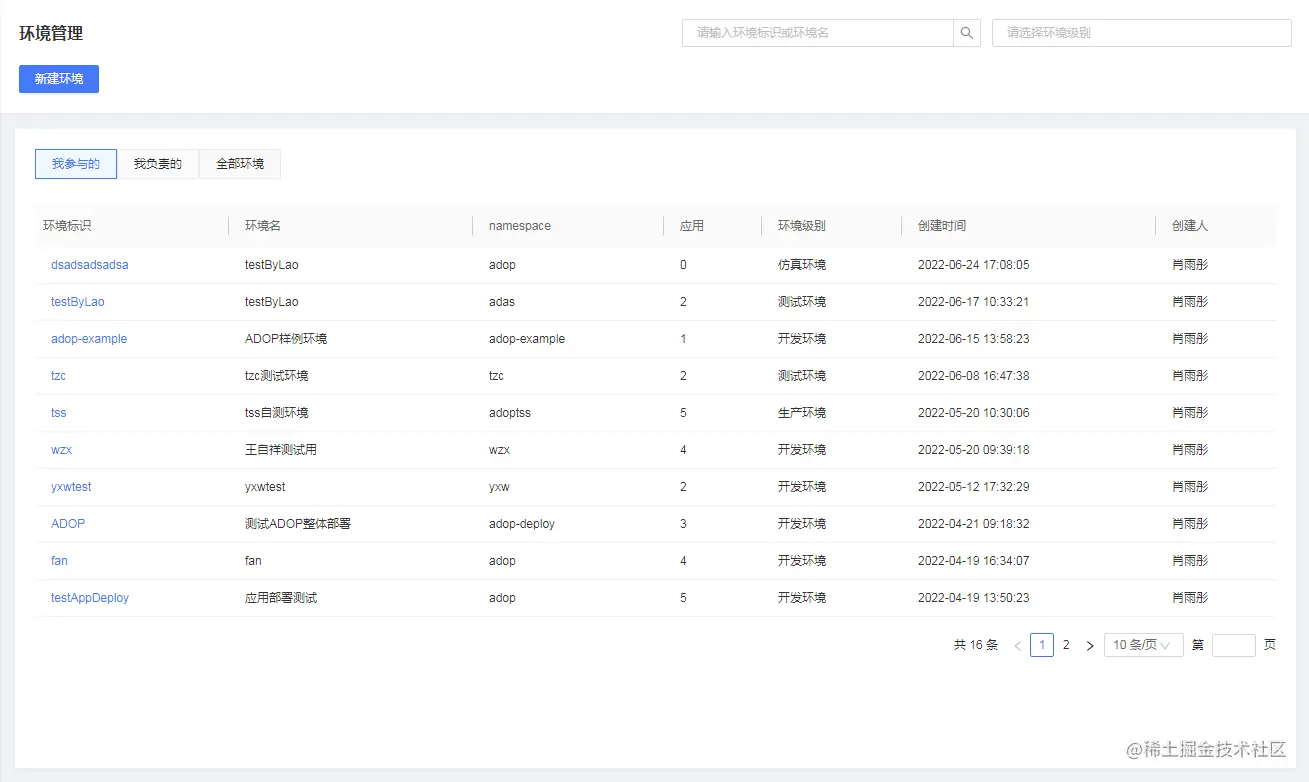Open the 10 条/页 page size dropdown
This screenshot has height=782, width=1309.
coord(1144,645)
